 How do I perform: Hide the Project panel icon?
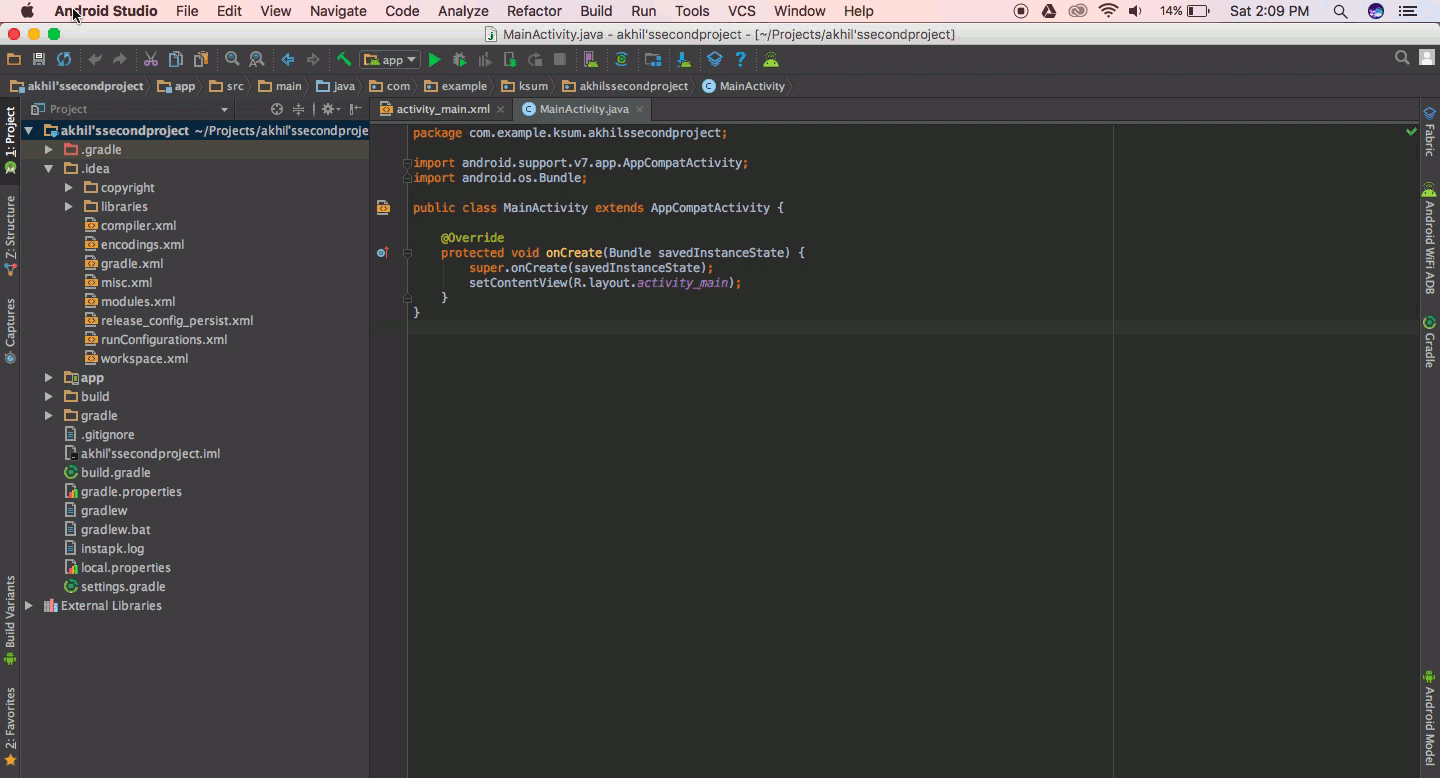[x=356, y=109]
